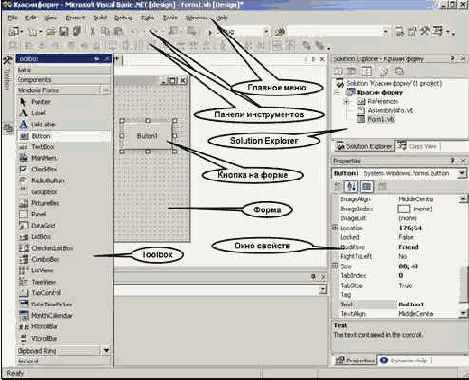Viewport: 469px width, 380px height.
Task: Open the General tab in Toolbox
Action: point(63,361)
